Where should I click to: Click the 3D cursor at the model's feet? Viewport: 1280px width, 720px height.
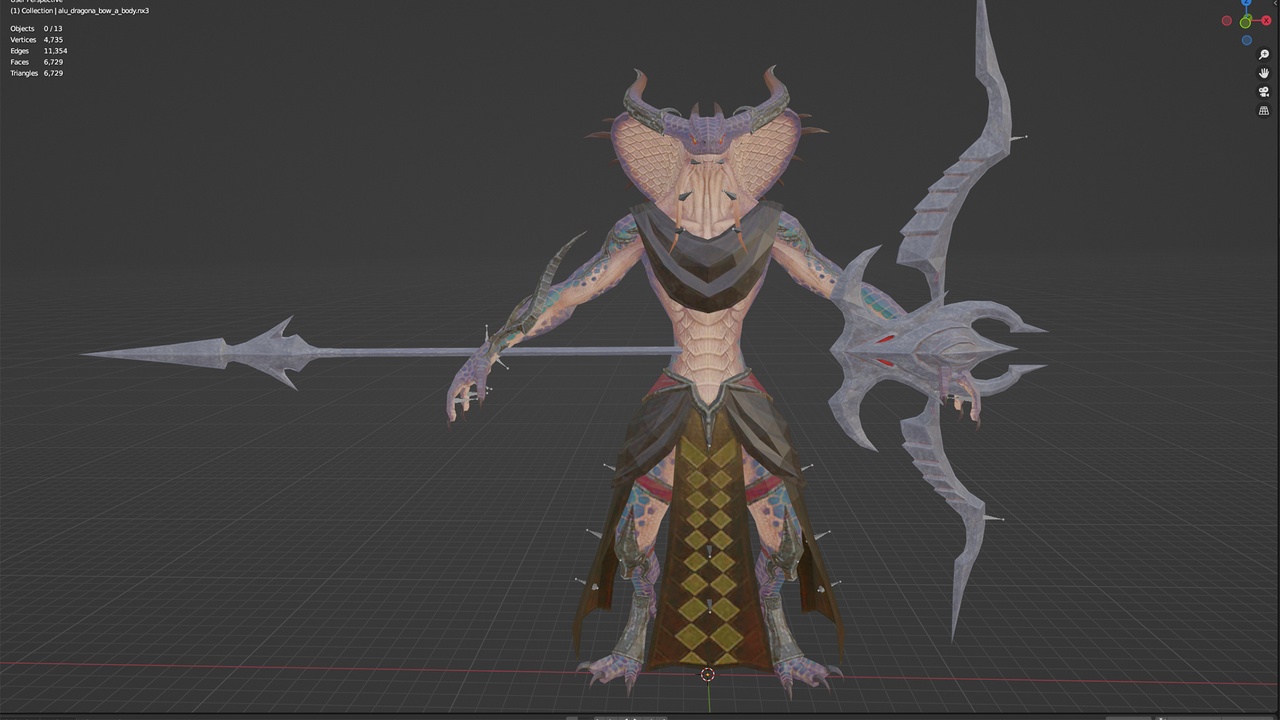pyautogui.click(x=708, y=675)
